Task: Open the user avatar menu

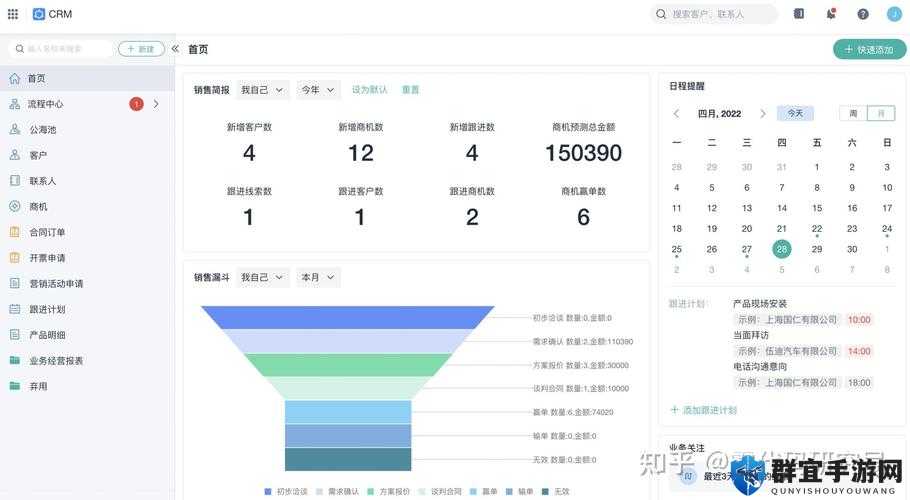Action: click(x=894, y=14)
